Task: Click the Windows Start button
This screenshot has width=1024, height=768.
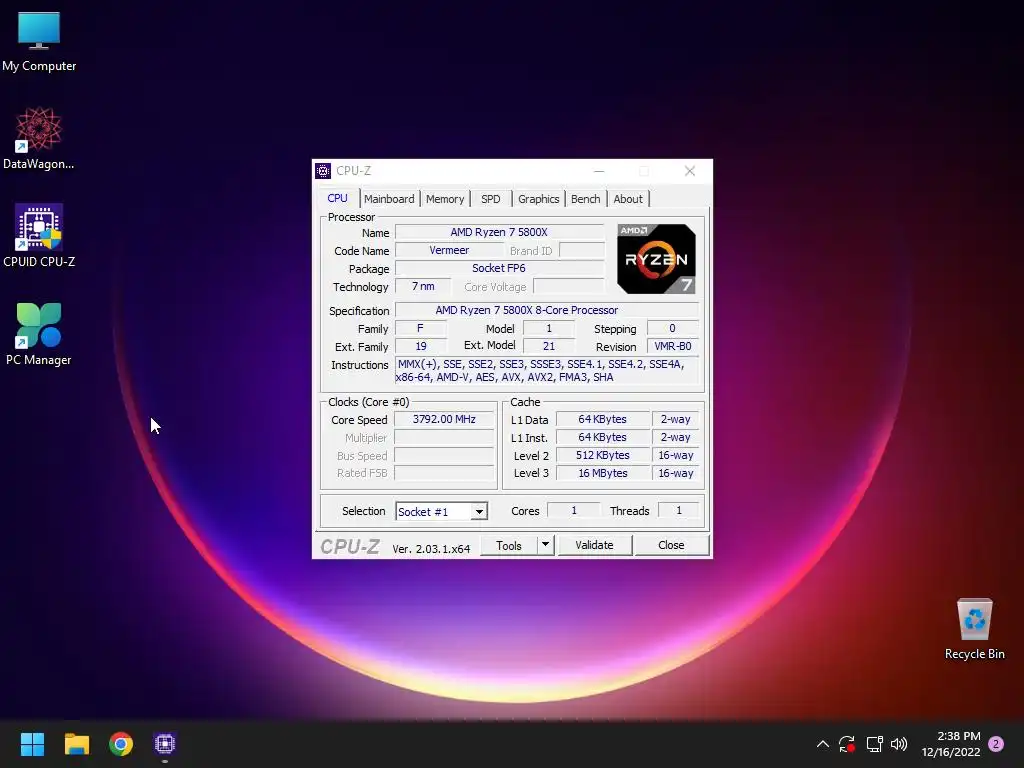Action: 32,744
